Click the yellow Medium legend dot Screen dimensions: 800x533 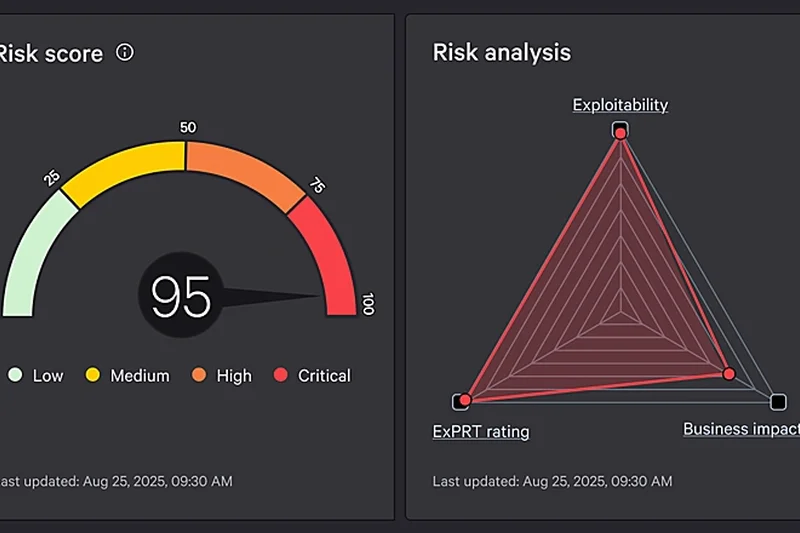tap(93, 376)
